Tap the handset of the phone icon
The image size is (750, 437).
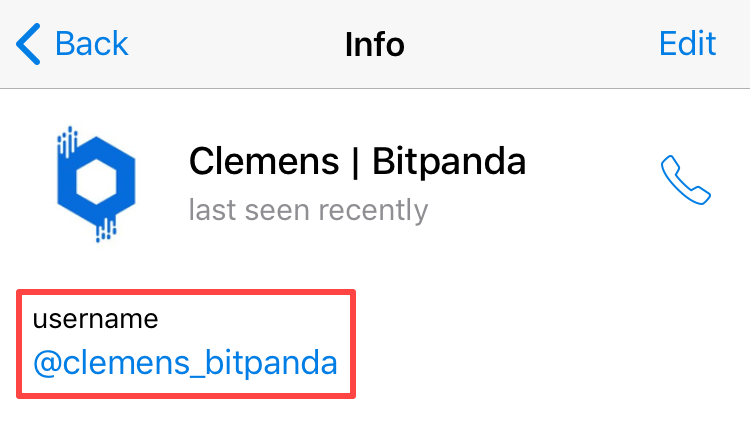(685, 180)
